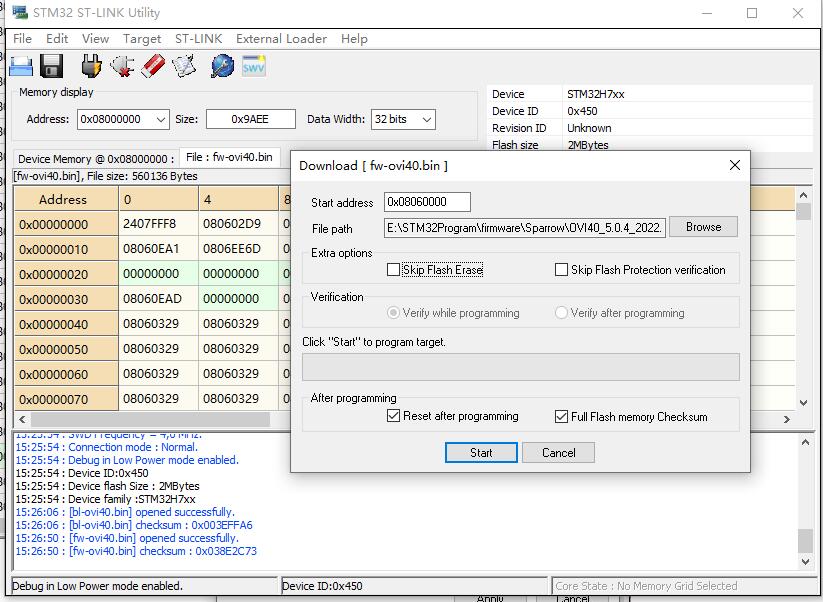Viewport: 823px width, 602px height.
Task: Click log line bl-ovi40.bin checksum 0x003EFFA6
Action: (134, 525)
